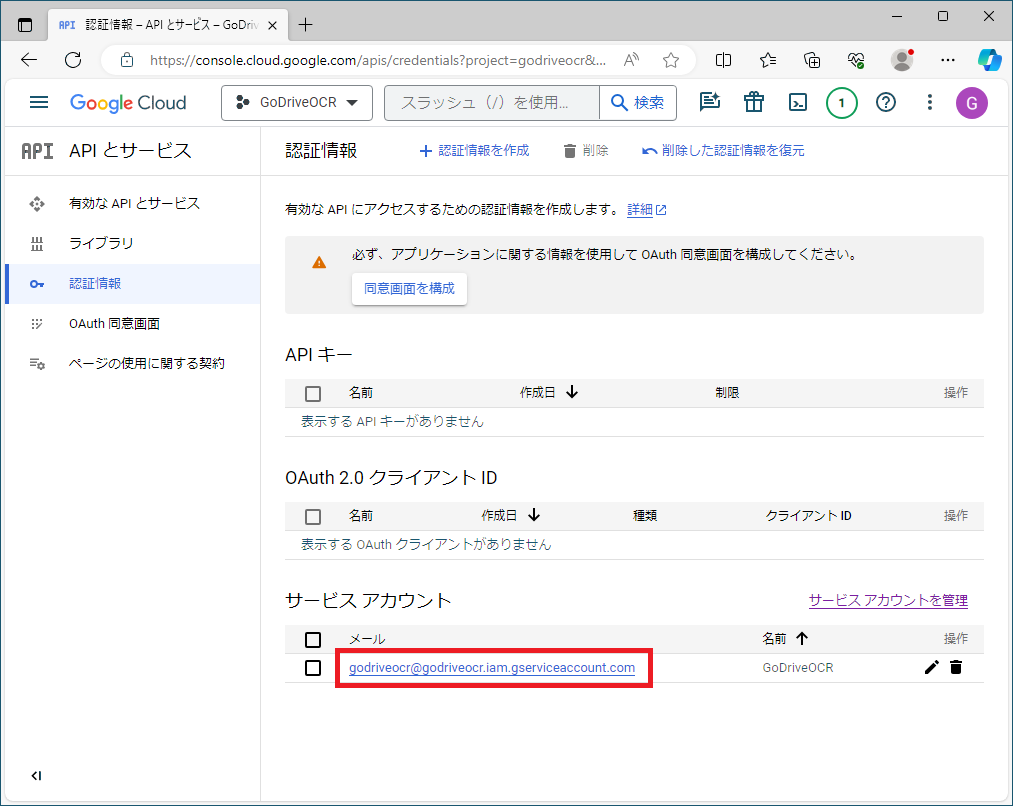
Task: Open the Gemini chat assistant icon
Action: pos(709,102)
